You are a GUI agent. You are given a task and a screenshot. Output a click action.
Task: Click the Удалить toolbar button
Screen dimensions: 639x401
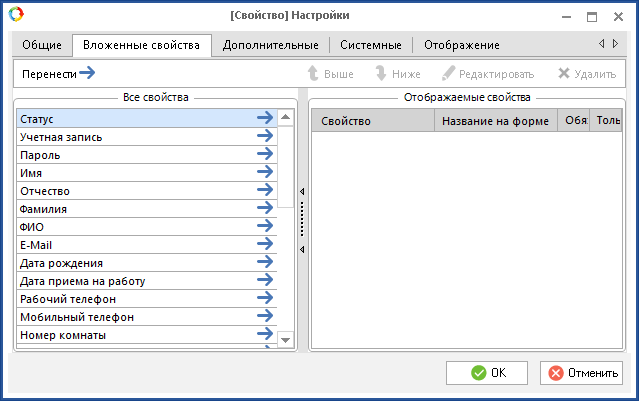point(587,74)
